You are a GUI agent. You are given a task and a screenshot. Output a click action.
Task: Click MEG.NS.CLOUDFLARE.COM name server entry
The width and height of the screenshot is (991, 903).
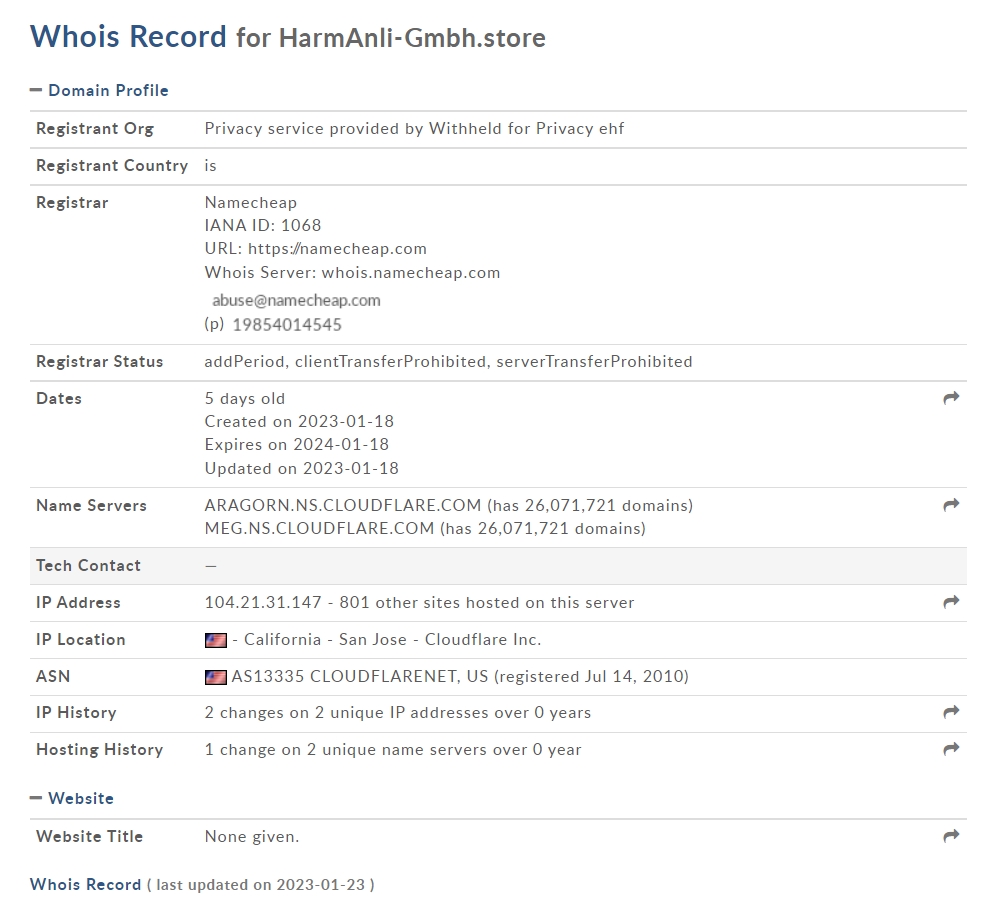[x=319, y=528]
